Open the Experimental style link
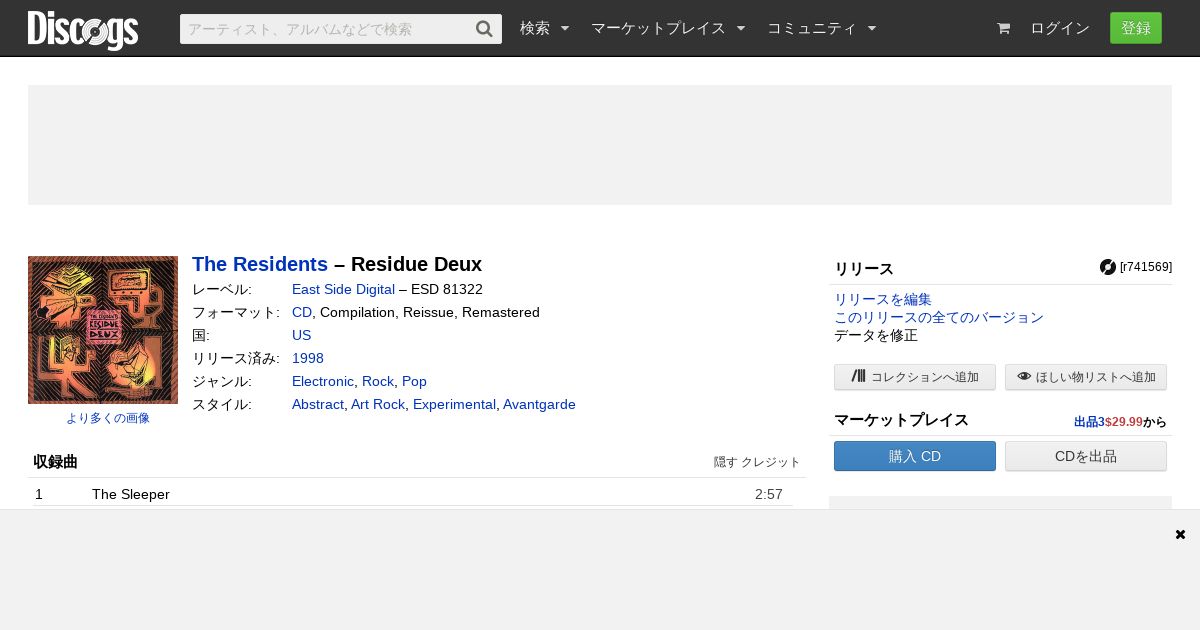Image resolution: width=1200 pixels, height=630 pixels. coord(454,404)
